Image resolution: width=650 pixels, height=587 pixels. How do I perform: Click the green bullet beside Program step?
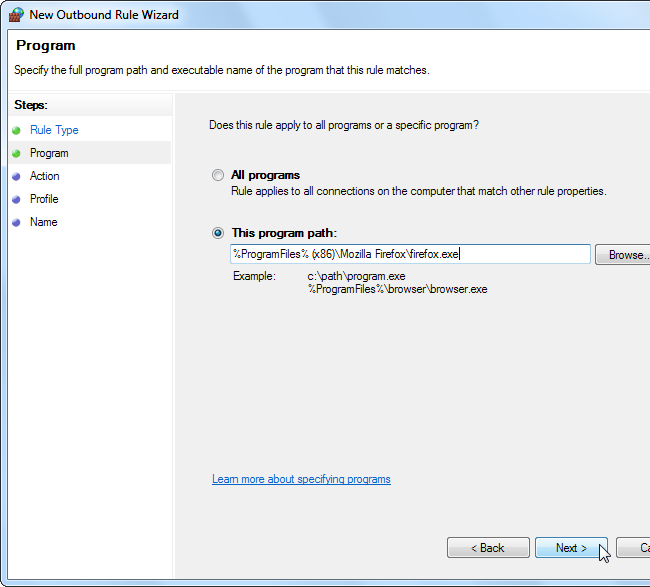(16, 153)
